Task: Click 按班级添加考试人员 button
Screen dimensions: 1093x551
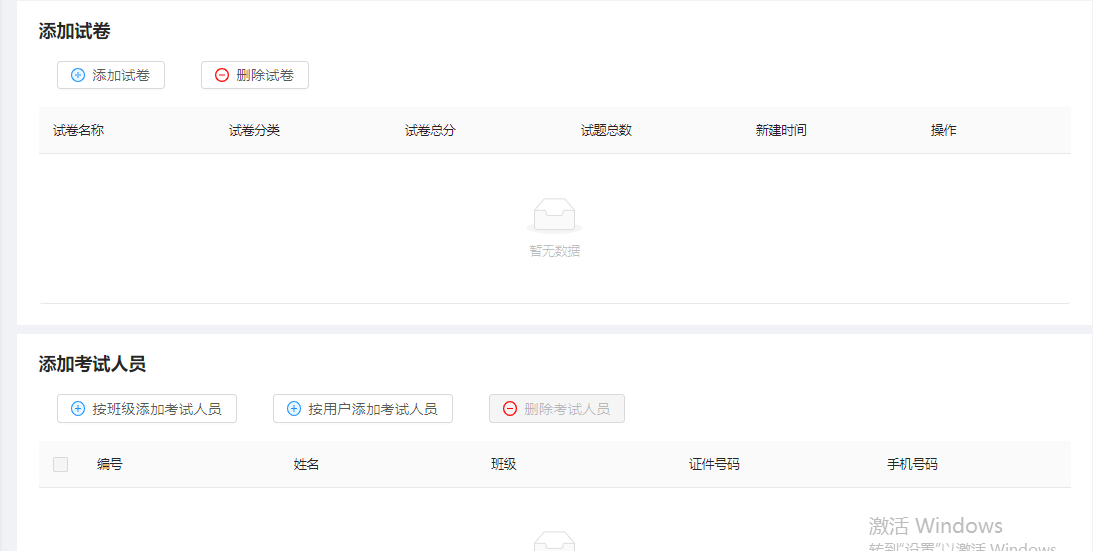Action: click(x=147, y=409)
